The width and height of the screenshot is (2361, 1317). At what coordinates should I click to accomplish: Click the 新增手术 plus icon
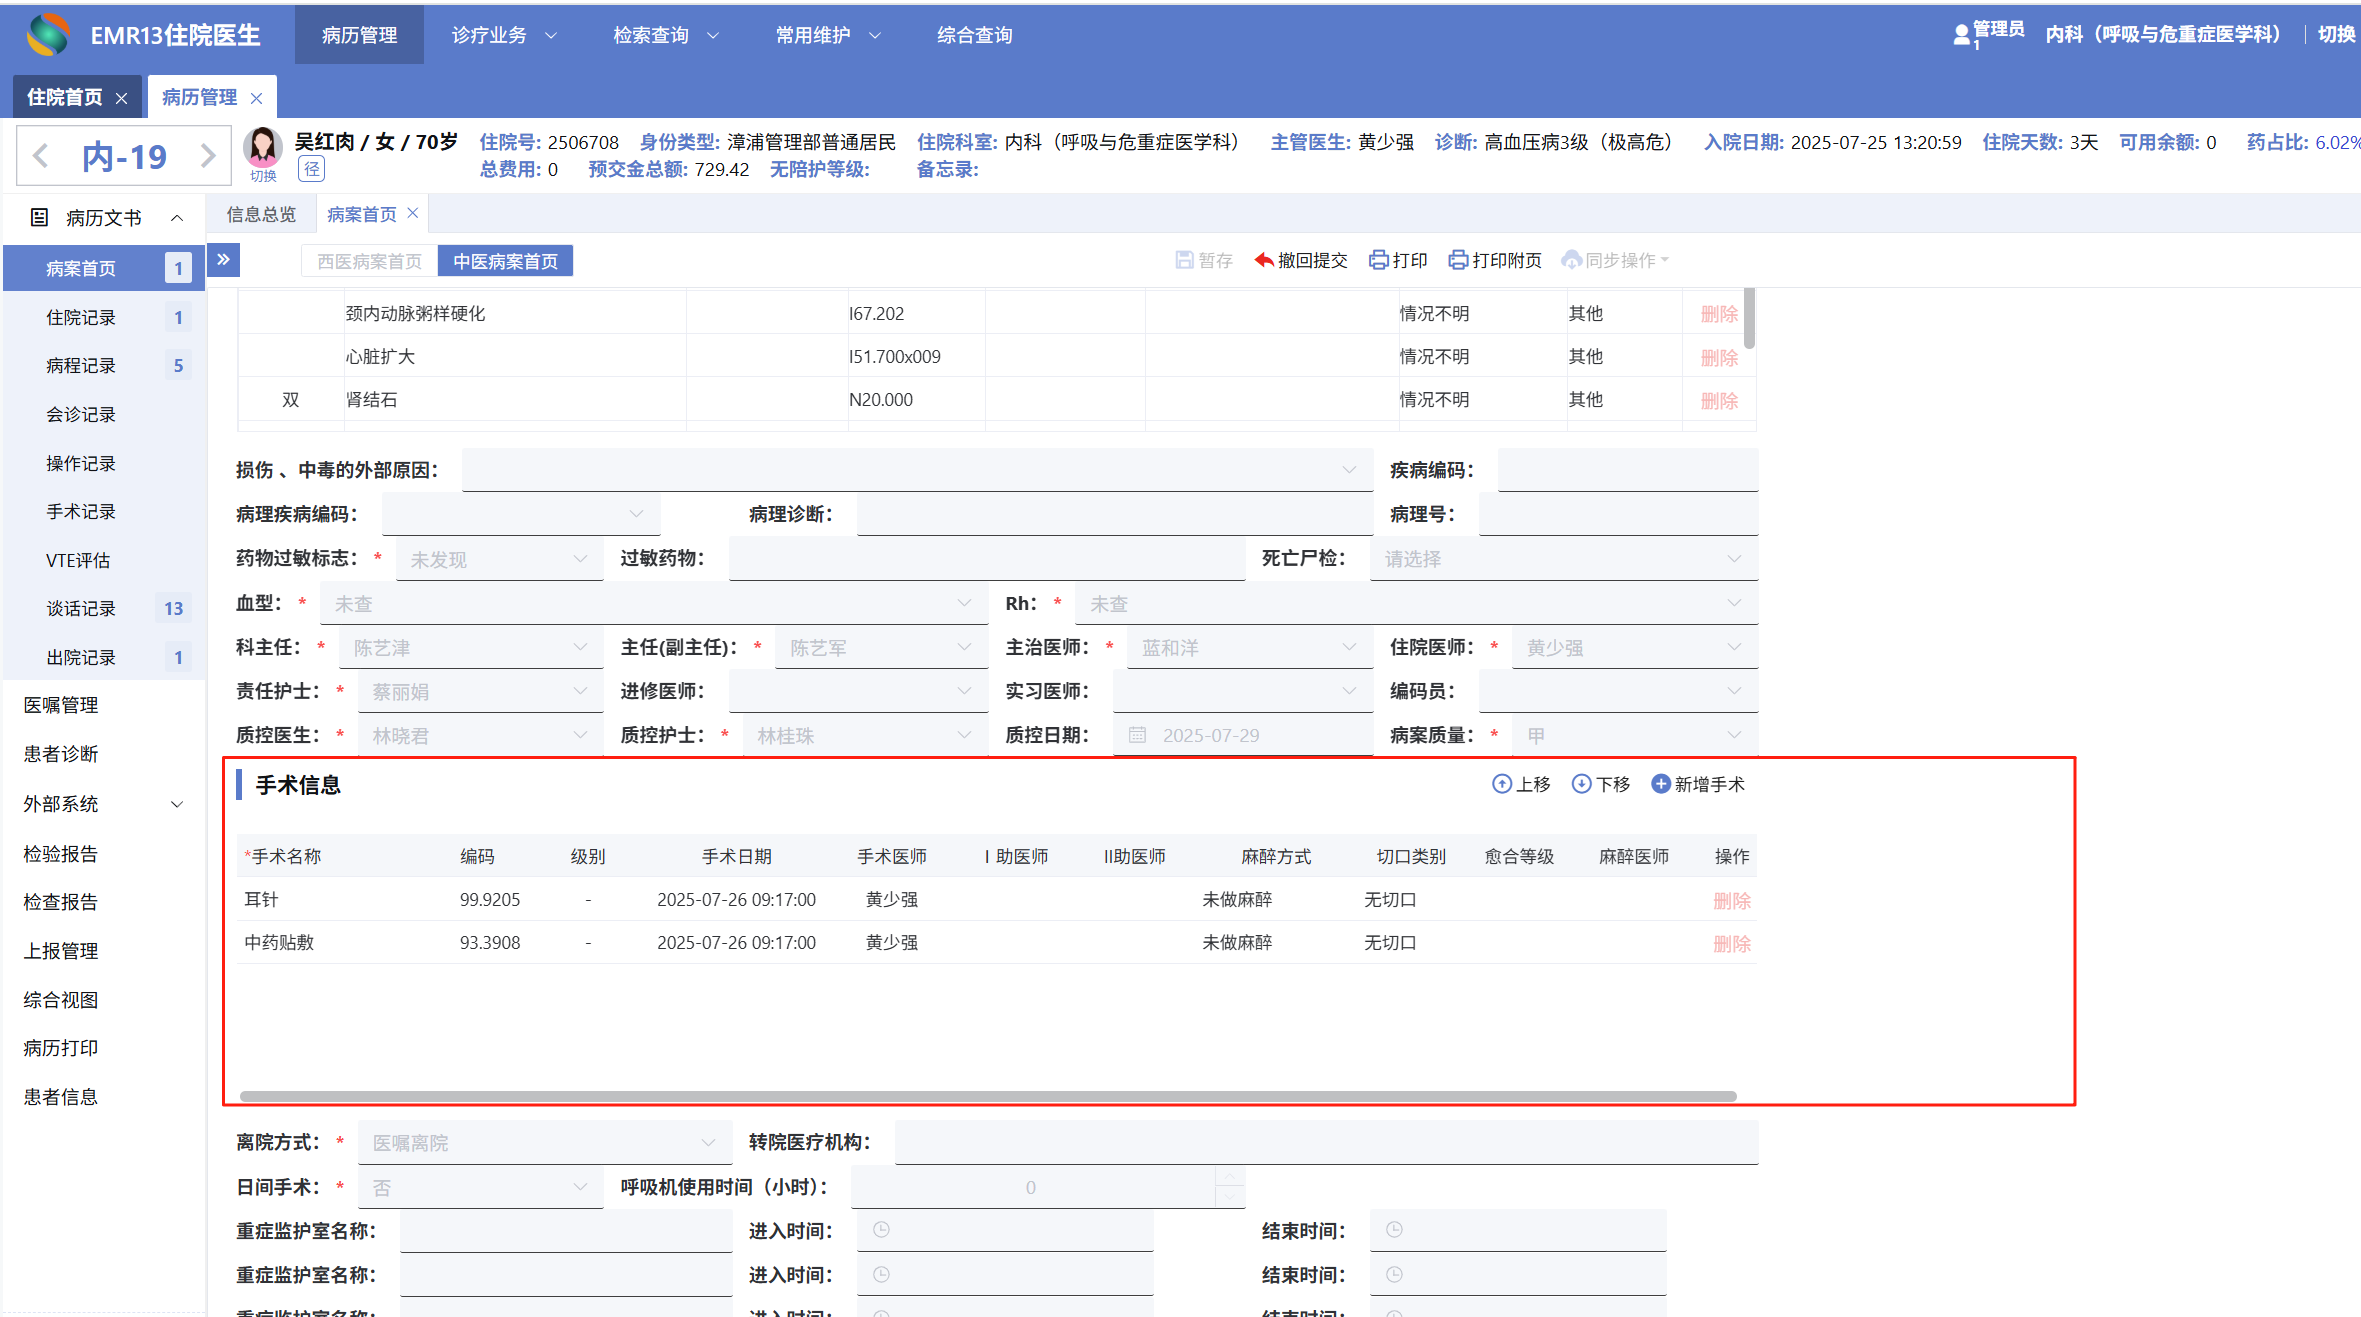(x=1660, y=784)
